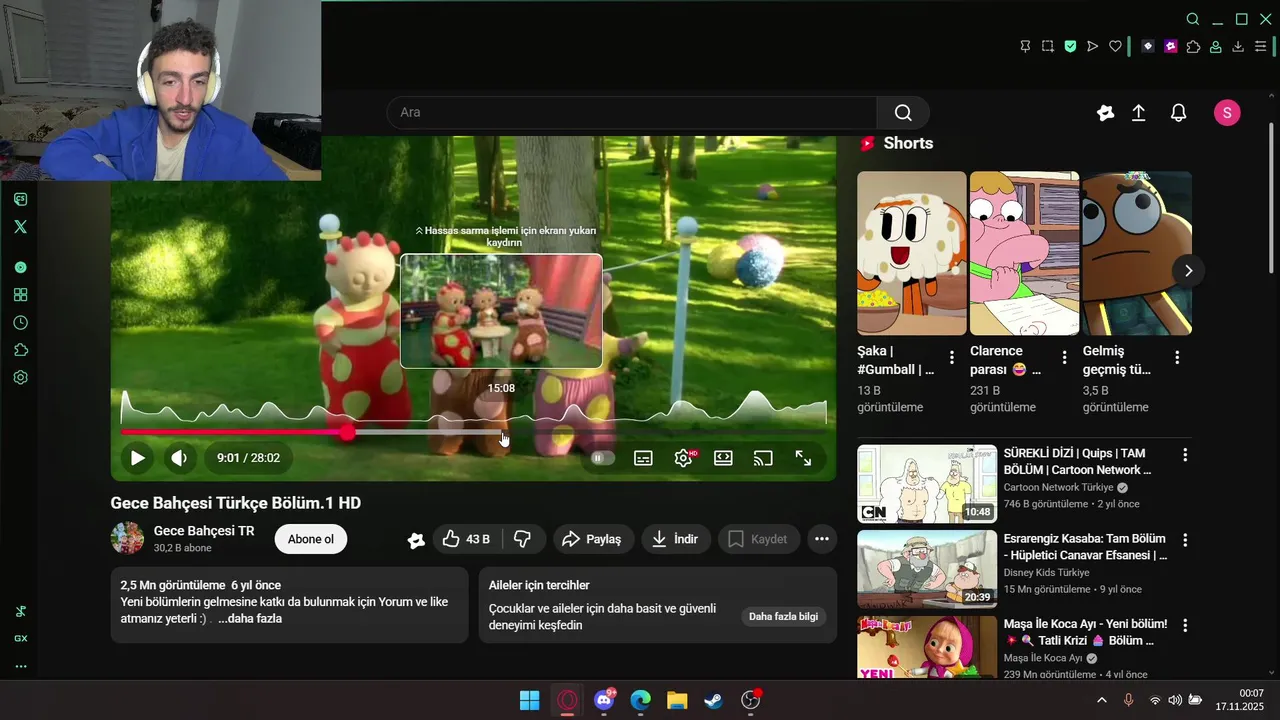Toggle theater mode view
1280x720 pixels.
click(x=723, y=458)
